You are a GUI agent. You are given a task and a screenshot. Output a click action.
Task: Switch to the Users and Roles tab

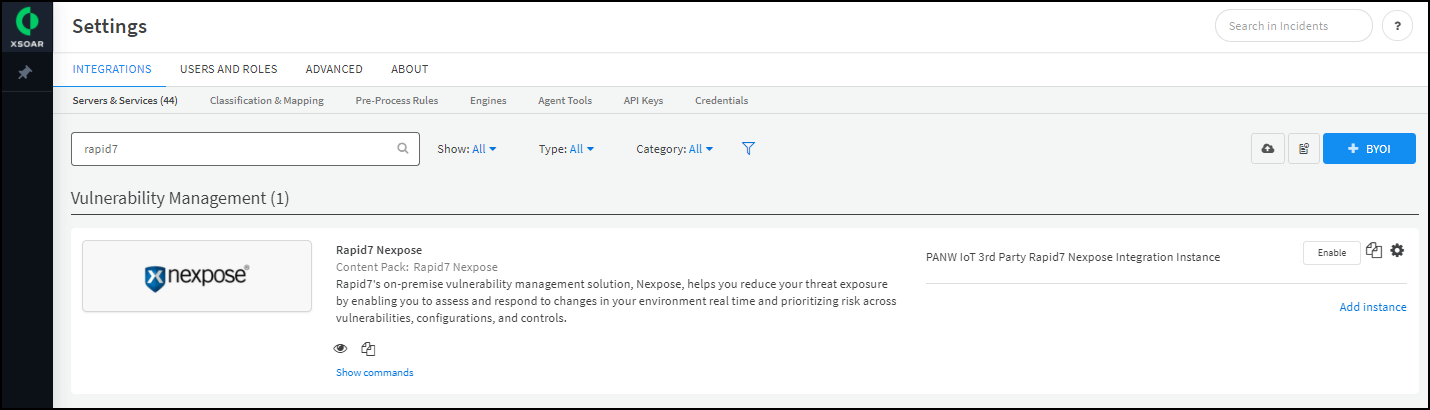coord(228,69)
